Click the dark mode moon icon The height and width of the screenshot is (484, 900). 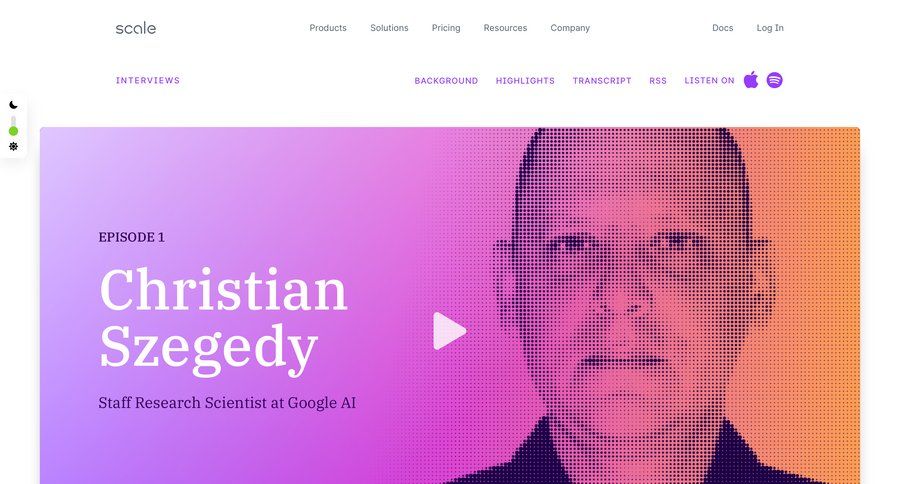[x=13, y=105]
